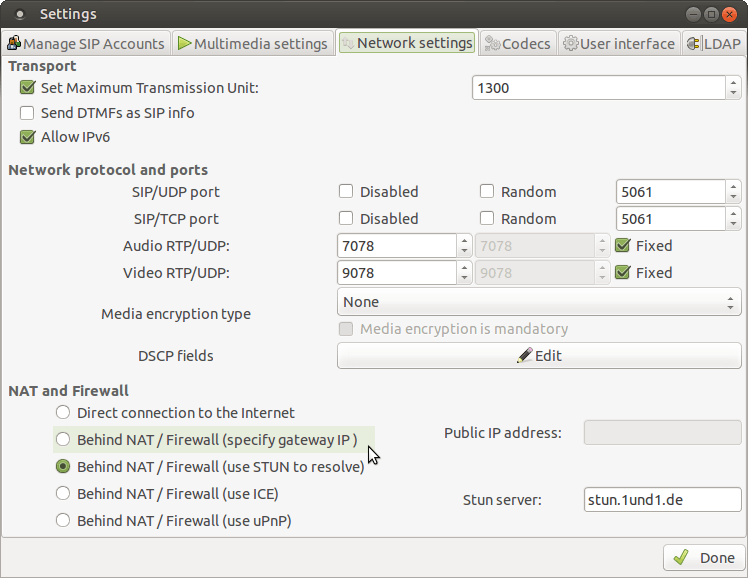Check Disabled for SIP/TCP port
The width and height of the screenshot is (748, 578).
point(346,218)
